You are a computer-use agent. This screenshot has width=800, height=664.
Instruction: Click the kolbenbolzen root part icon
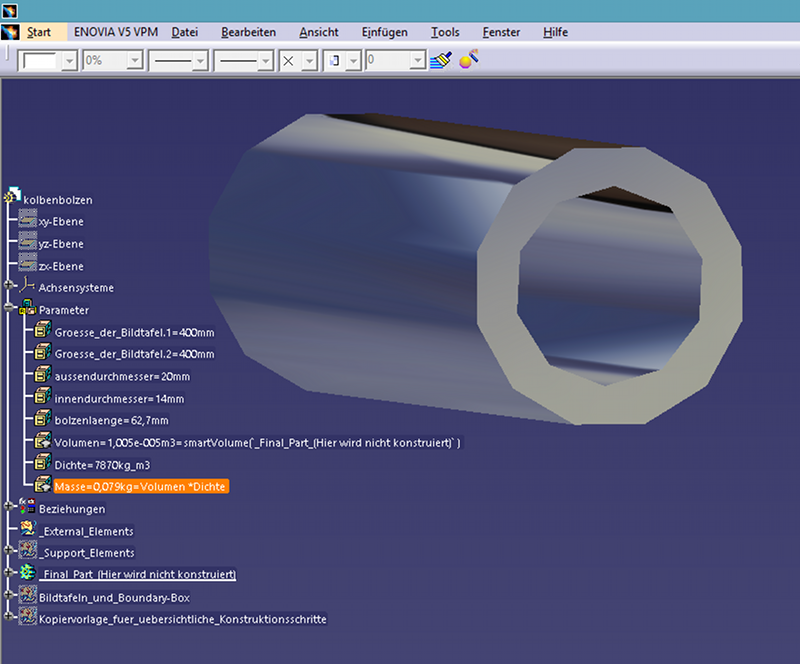point(13,199)
